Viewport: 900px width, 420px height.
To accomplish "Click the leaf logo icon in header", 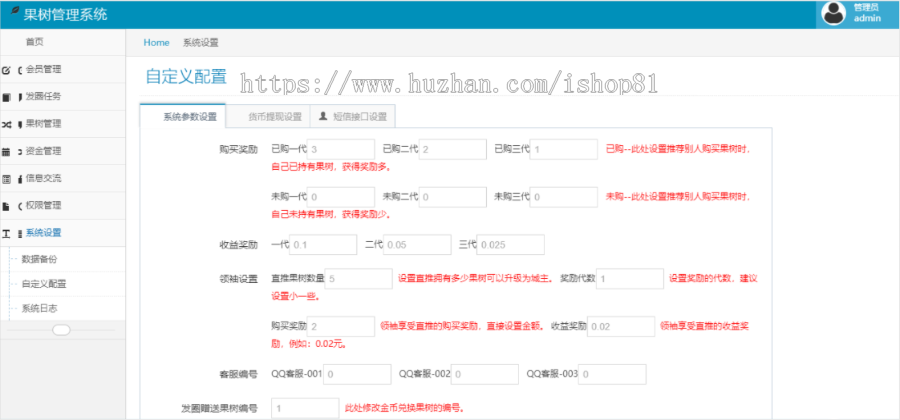I will (15, 10).
